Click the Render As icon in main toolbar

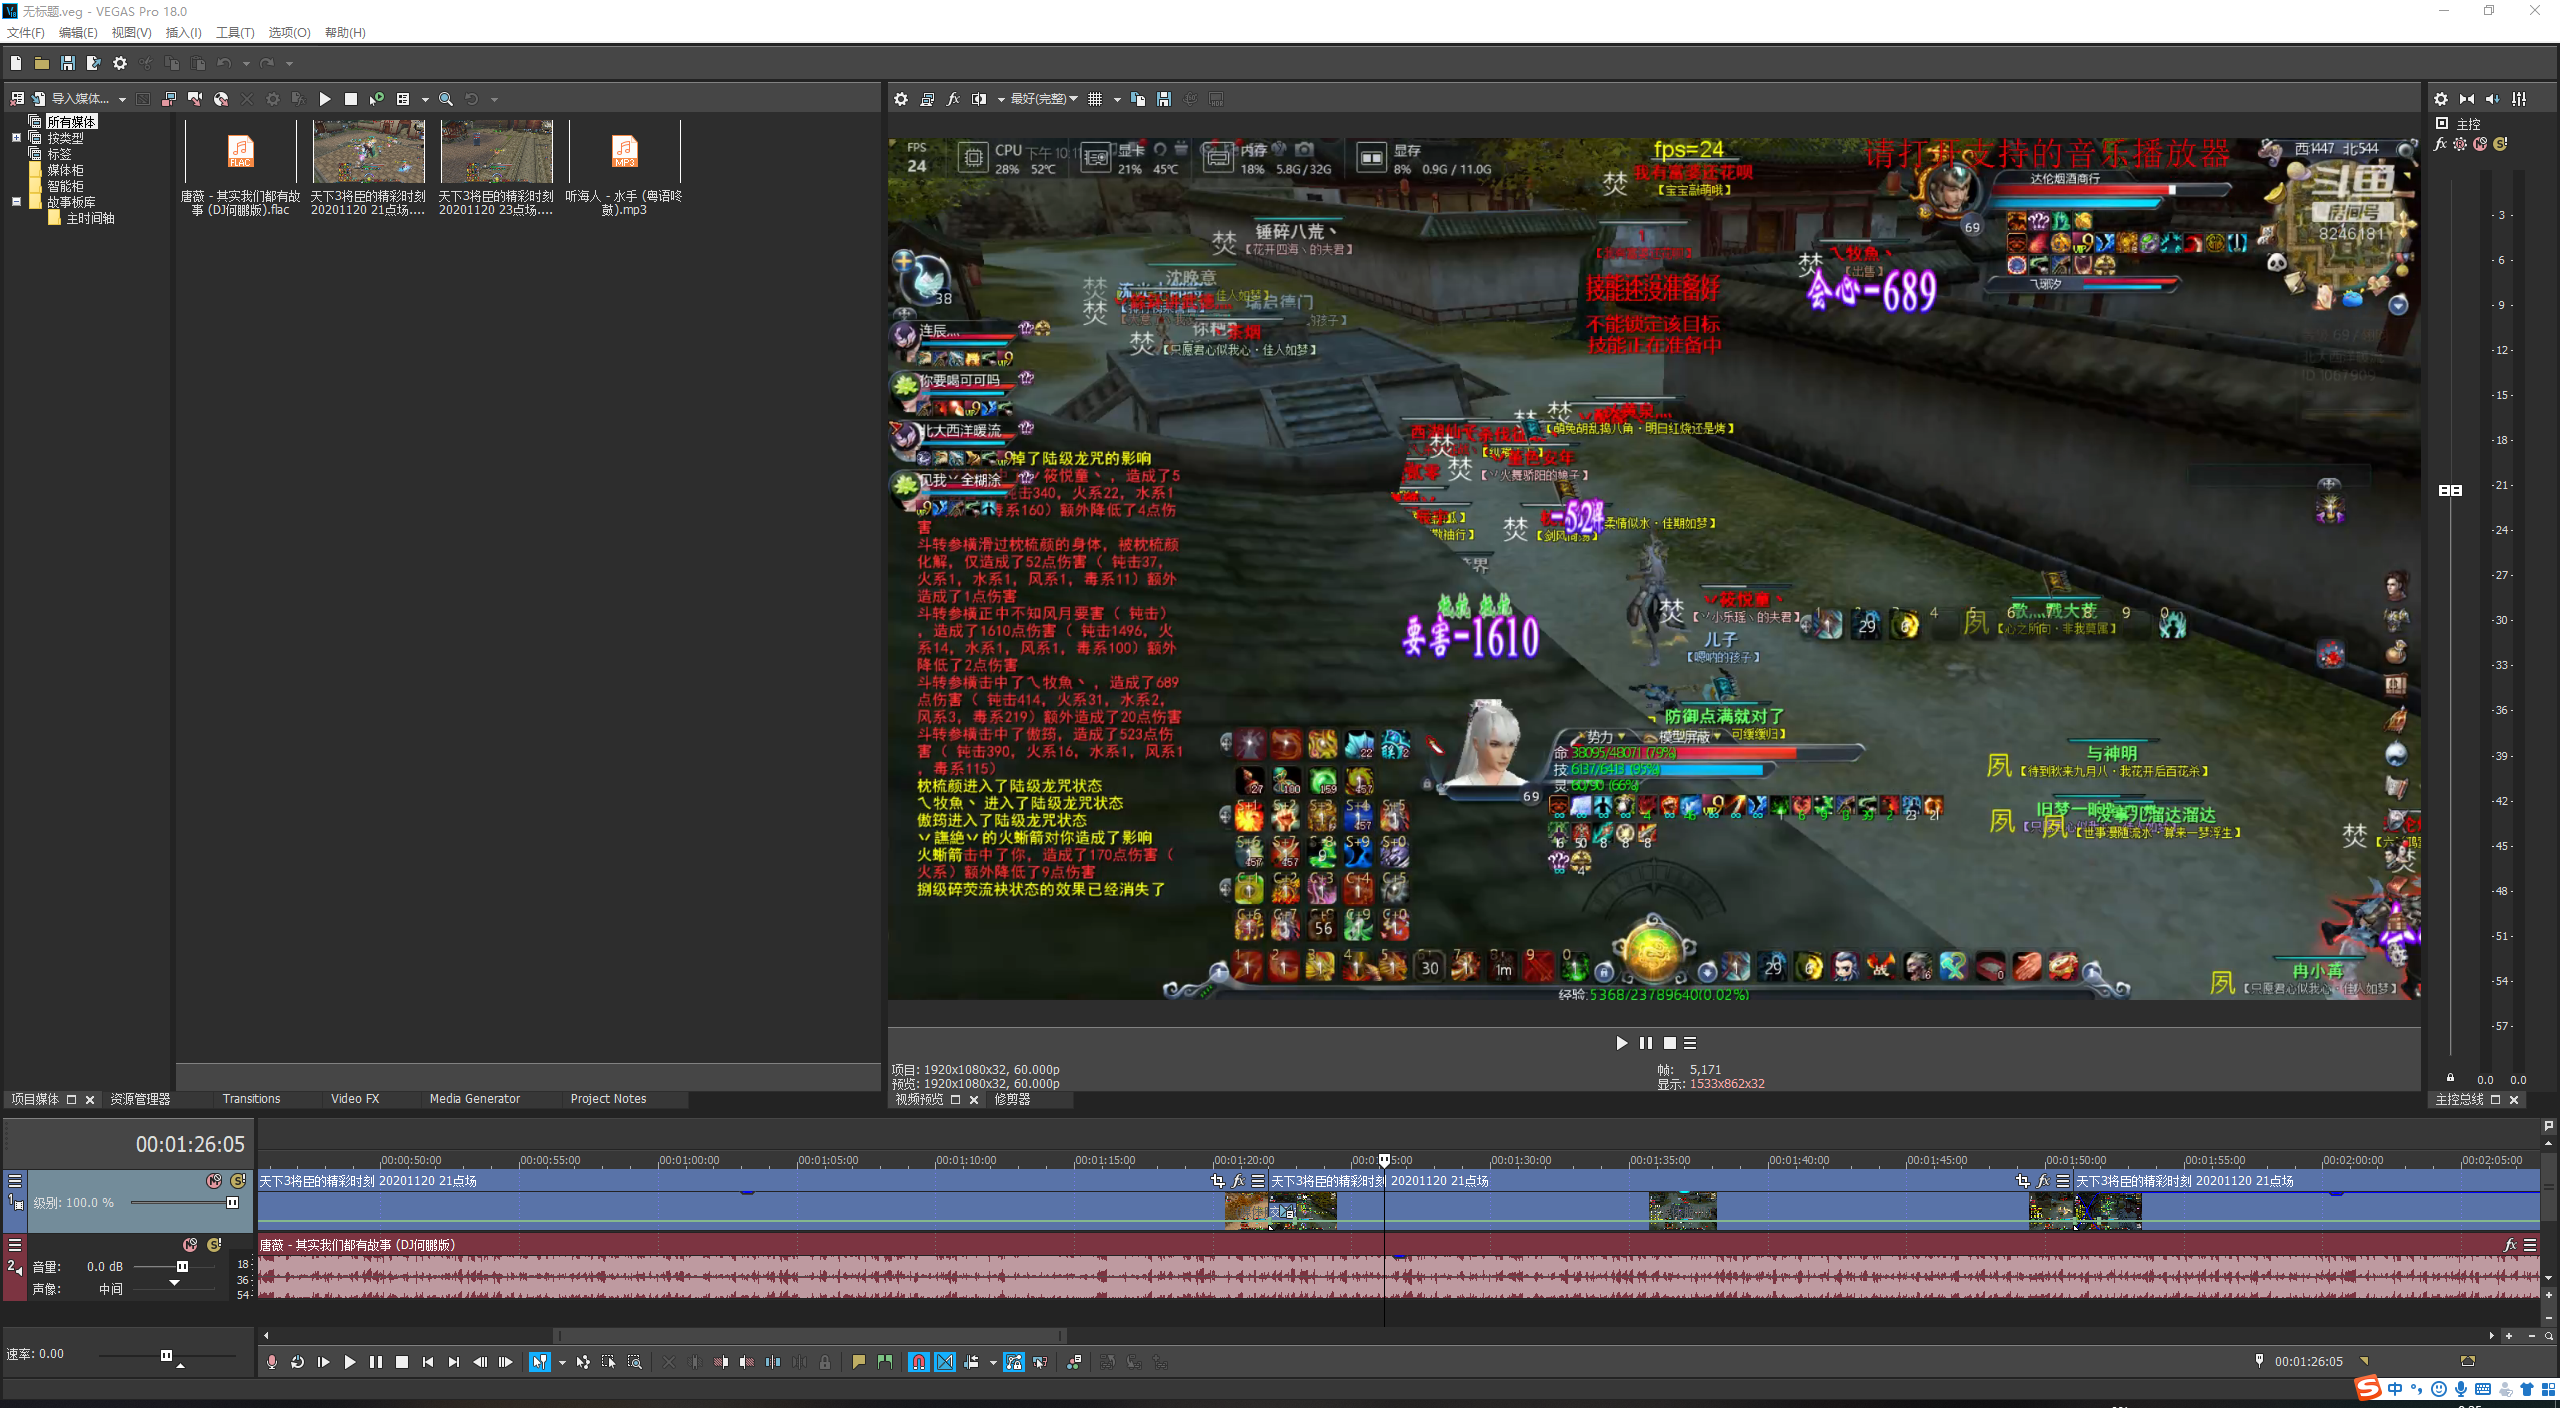94,63
